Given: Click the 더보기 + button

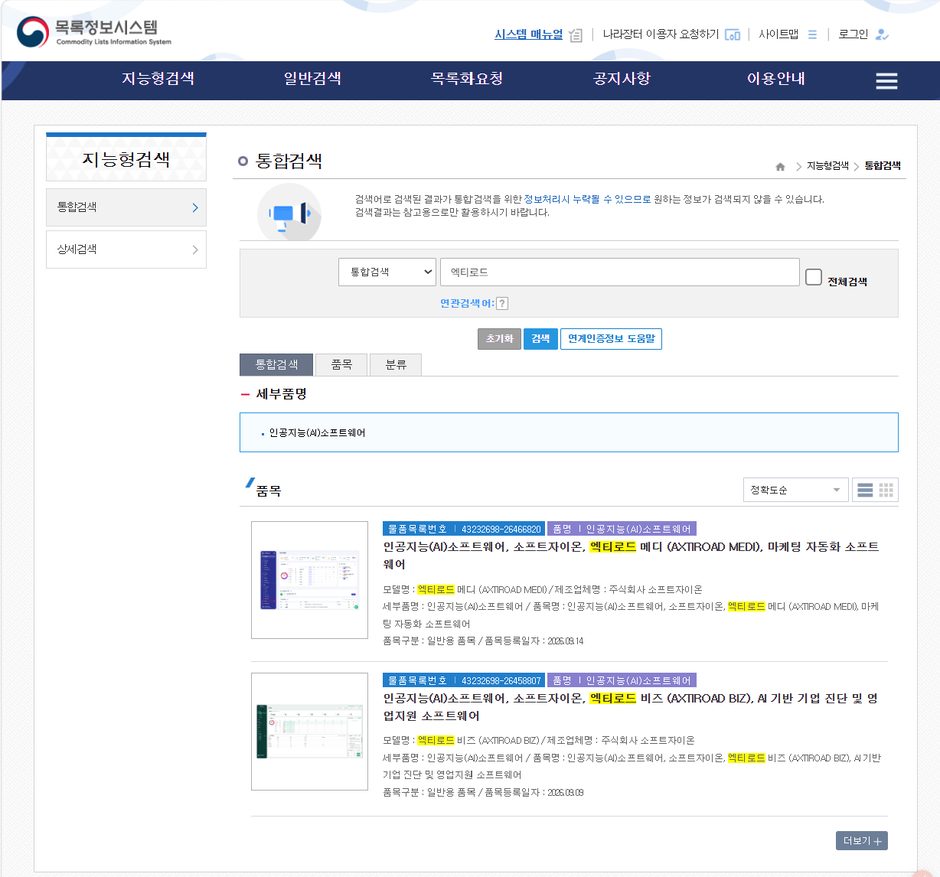Looking at the screenshot, I should pyautogui.click(x=861, y=840).
